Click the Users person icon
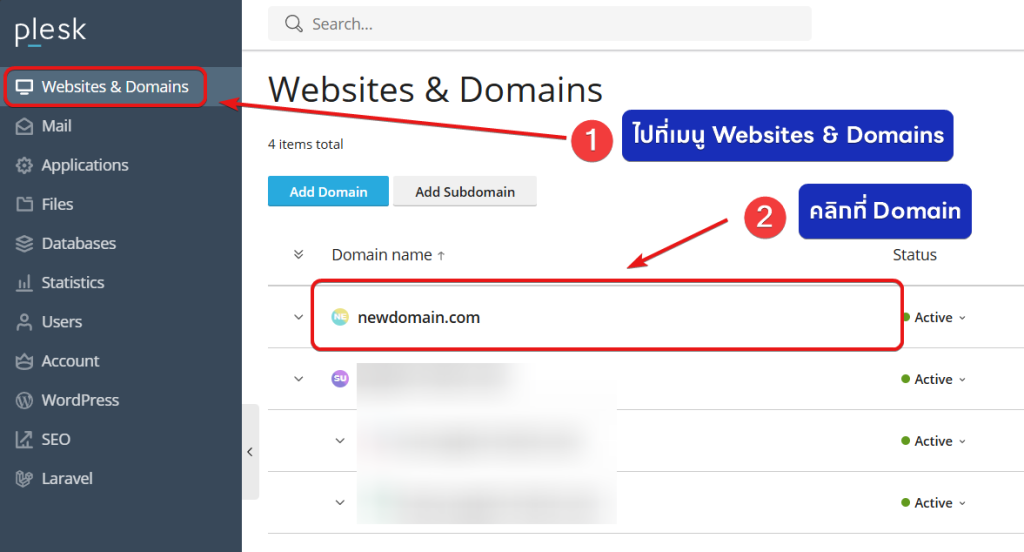 coord(24,322)
